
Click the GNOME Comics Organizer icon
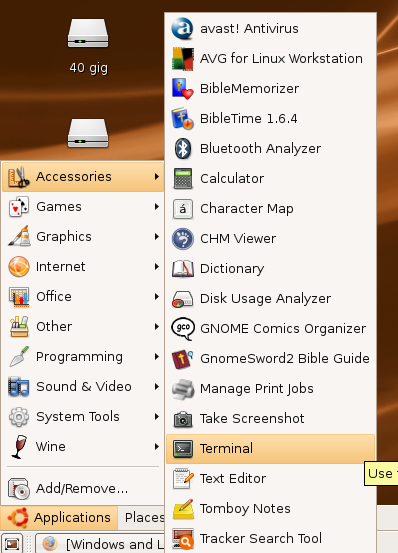click(183, 329)
